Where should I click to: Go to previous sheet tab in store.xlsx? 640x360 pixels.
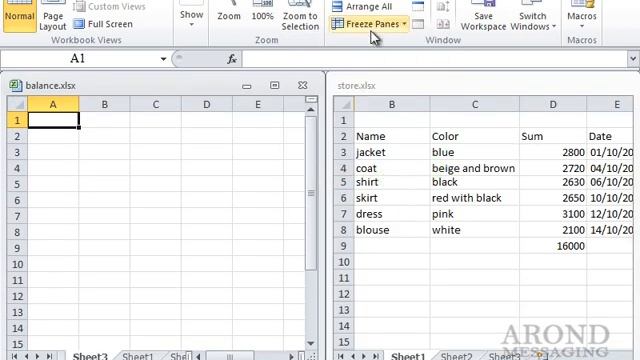(353, 356)
